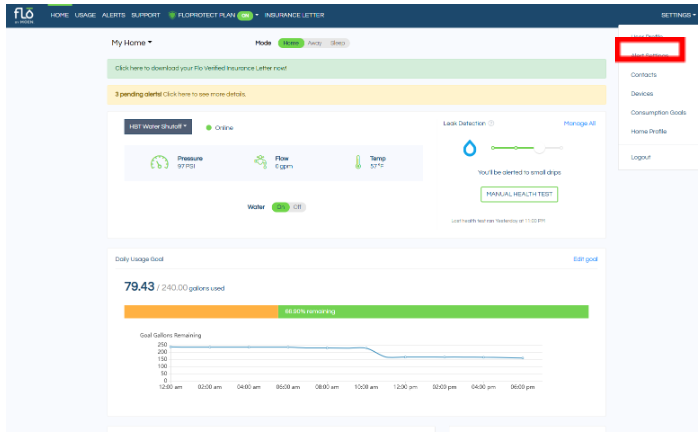Choose Logout from the settings menu
The width and height of the screenshot is (698, 447).
point(641,158)
